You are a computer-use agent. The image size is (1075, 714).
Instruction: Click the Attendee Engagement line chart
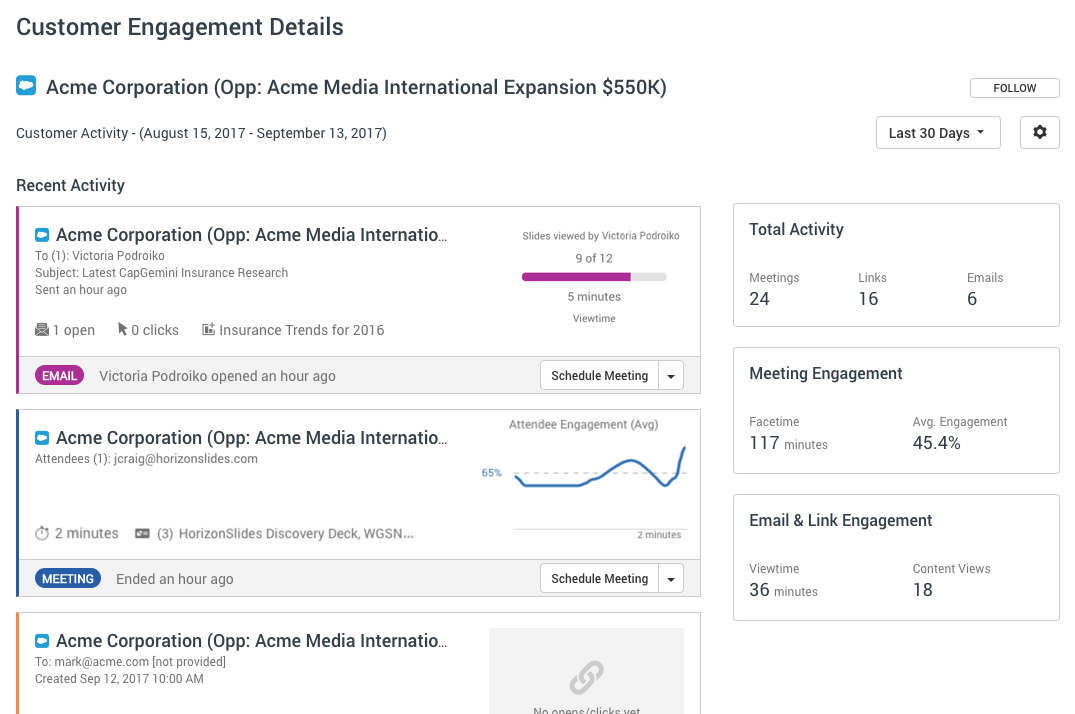(x=600, y=468)
